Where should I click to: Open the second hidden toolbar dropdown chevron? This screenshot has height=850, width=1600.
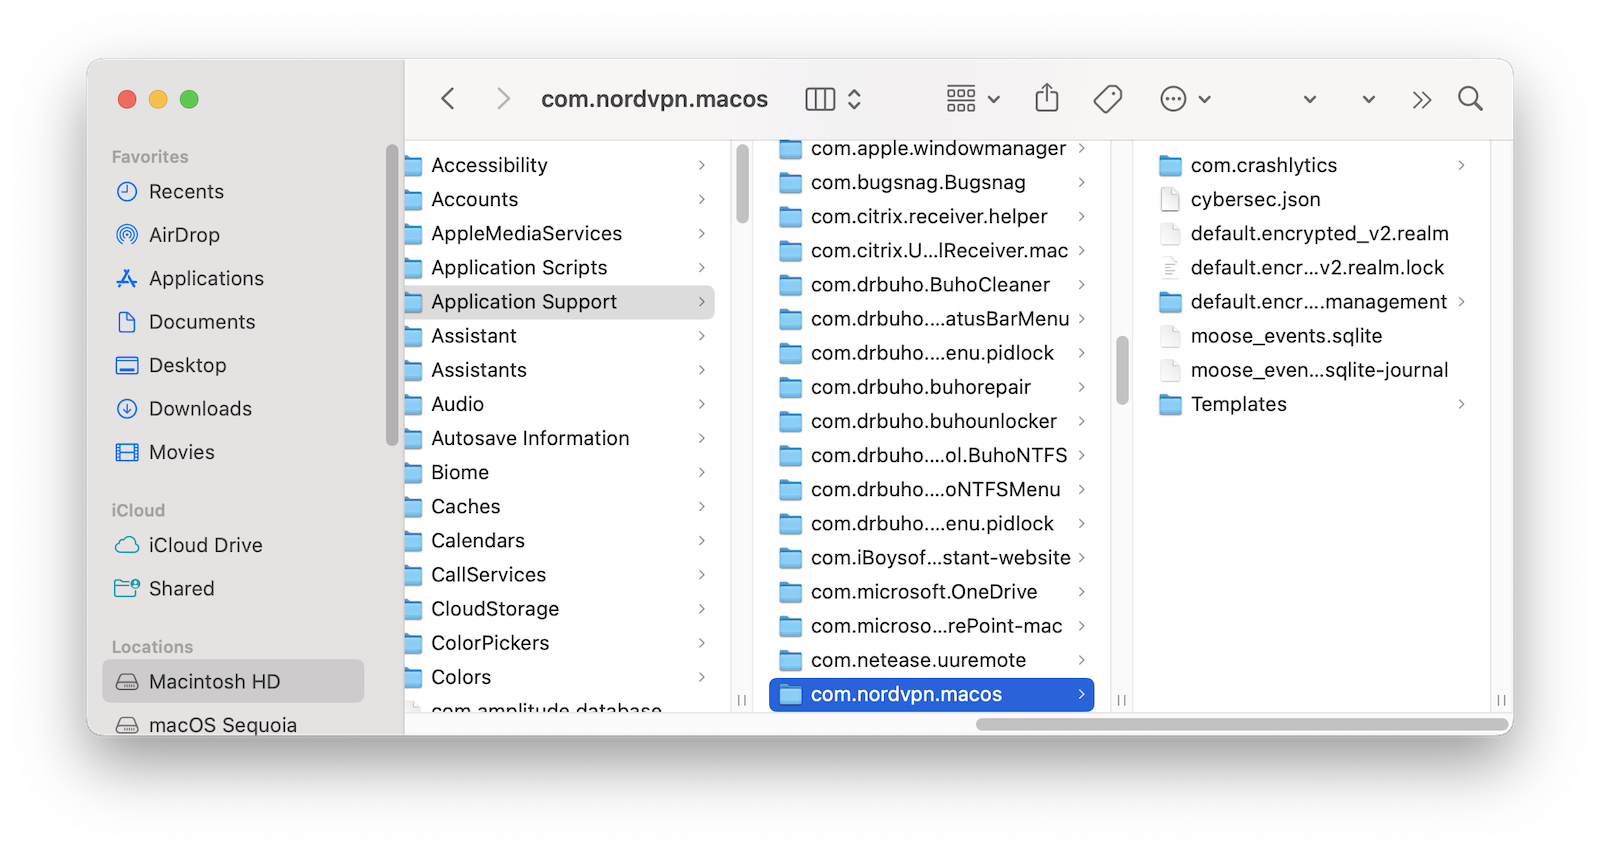1369,99
